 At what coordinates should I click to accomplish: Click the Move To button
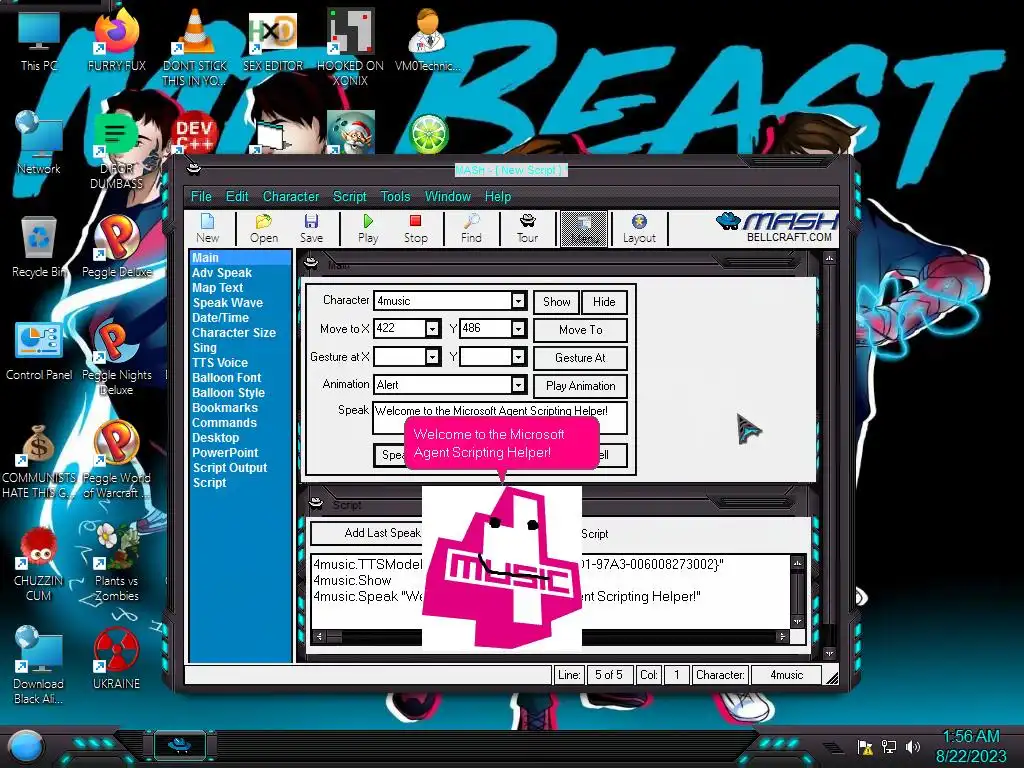click(x=581, y=330)
